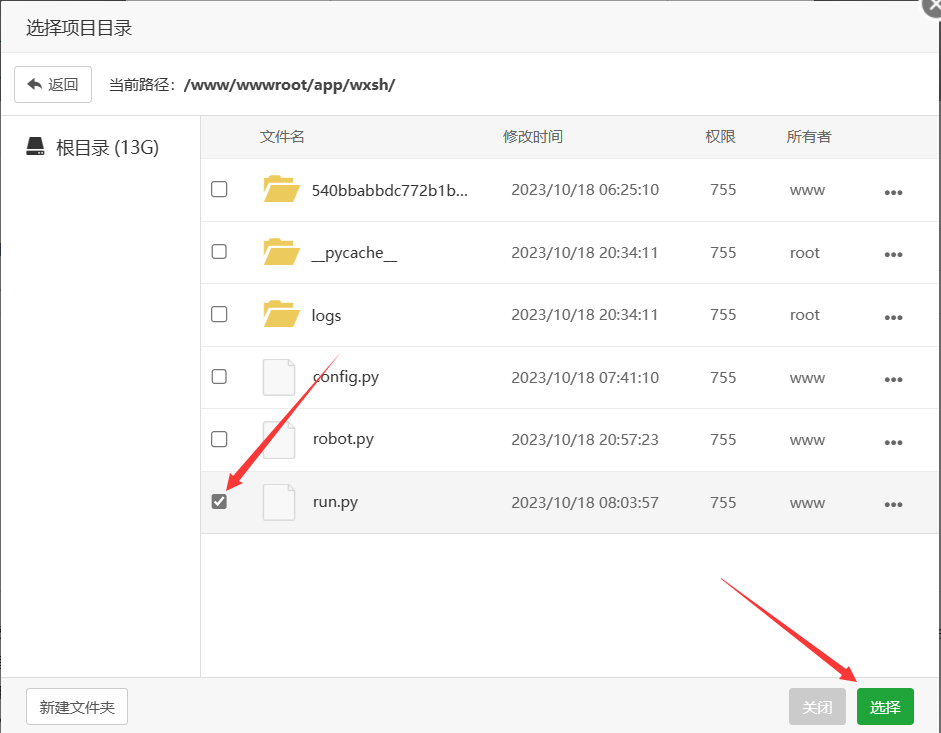Close the dialog with the X icon
The width and height of the screenshot is (941, 733).
(x=932, y=7)
